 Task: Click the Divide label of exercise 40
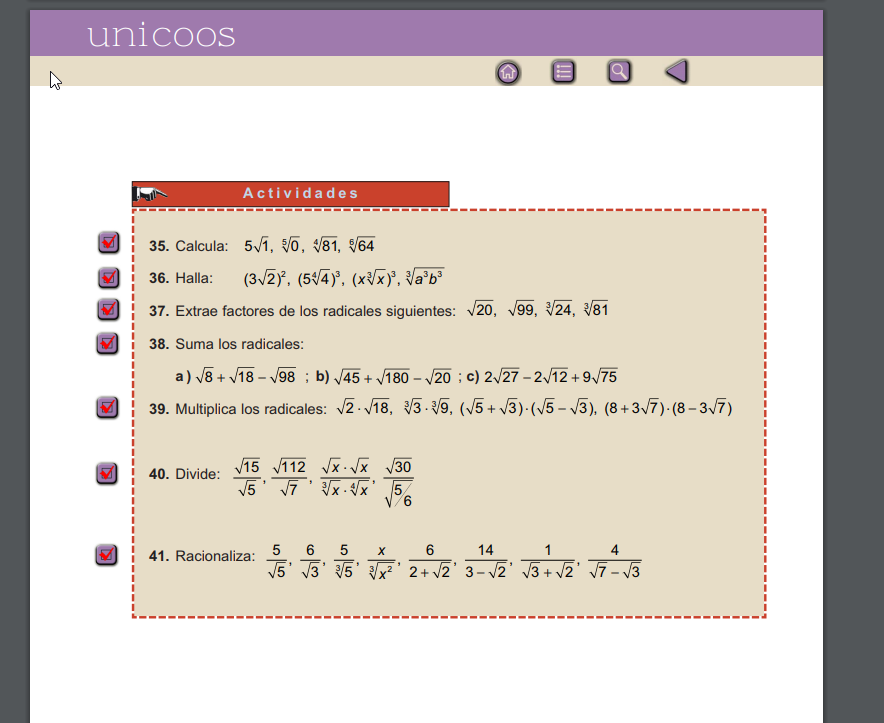click(x=197, y=474)
